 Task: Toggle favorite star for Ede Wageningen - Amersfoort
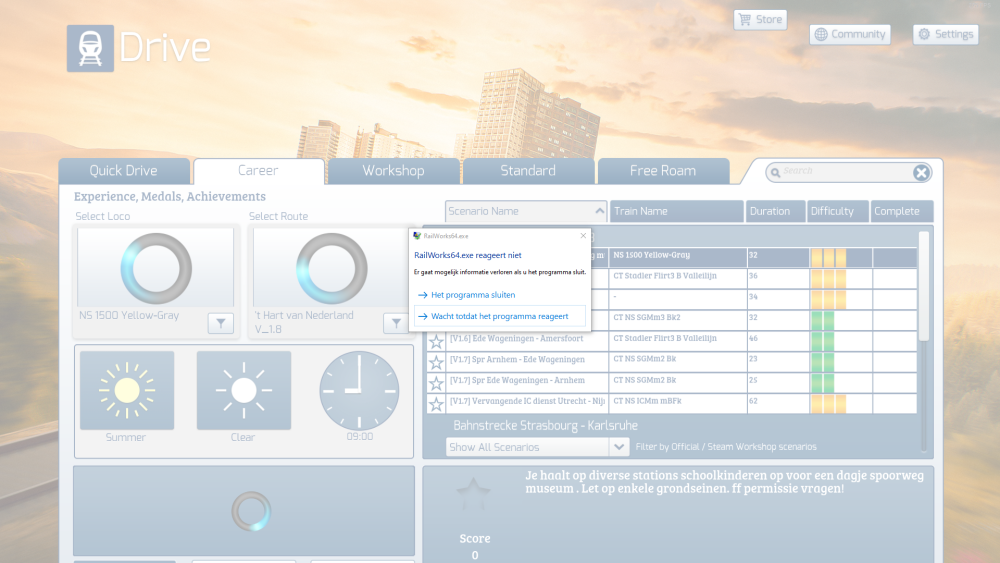point(436,341)
